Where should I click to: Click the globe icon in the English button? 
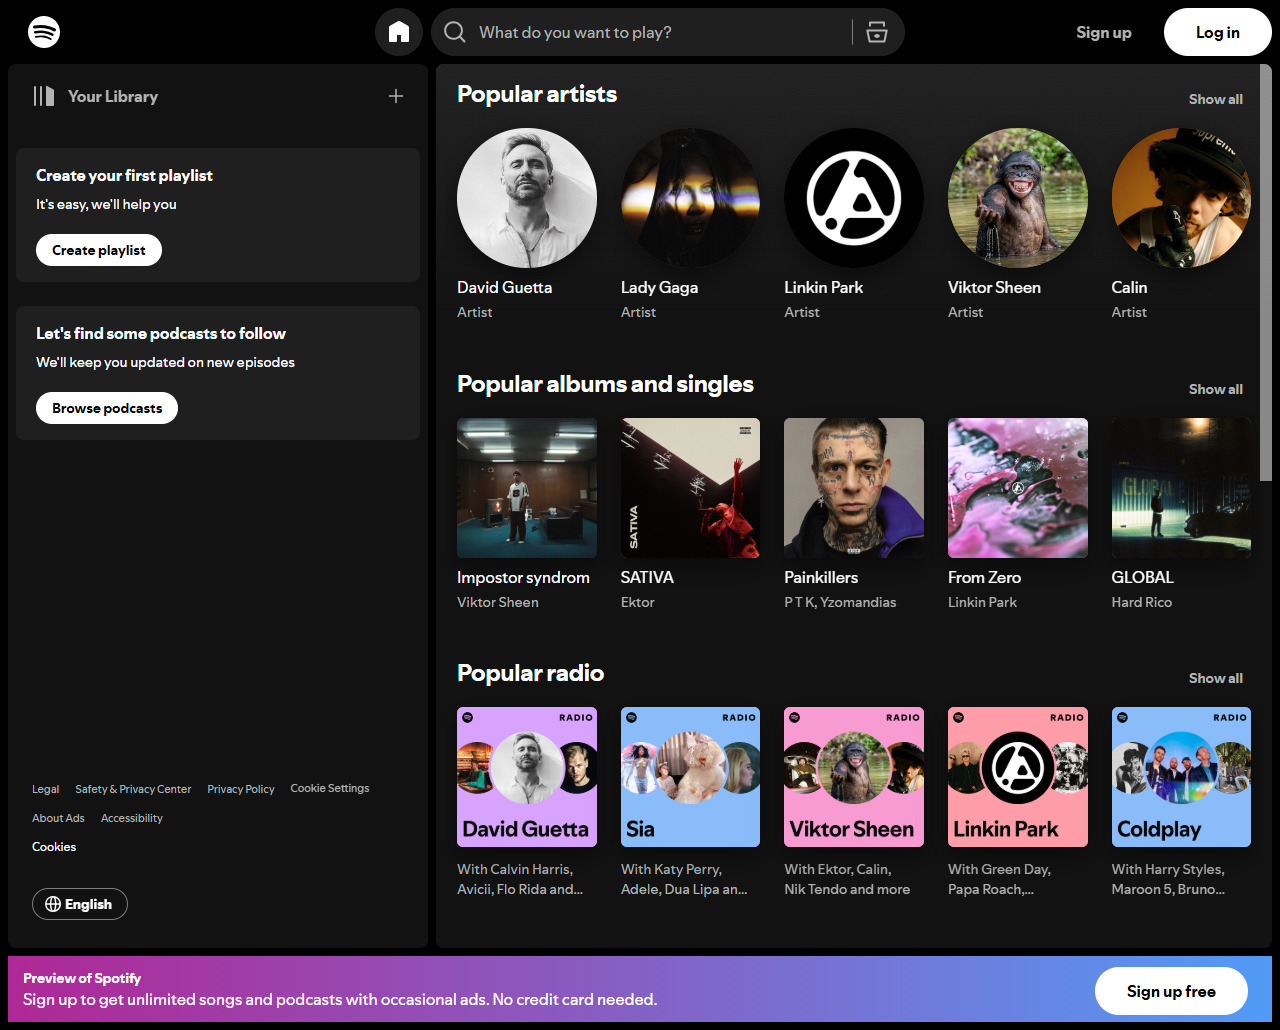click(x=53, y=904)
